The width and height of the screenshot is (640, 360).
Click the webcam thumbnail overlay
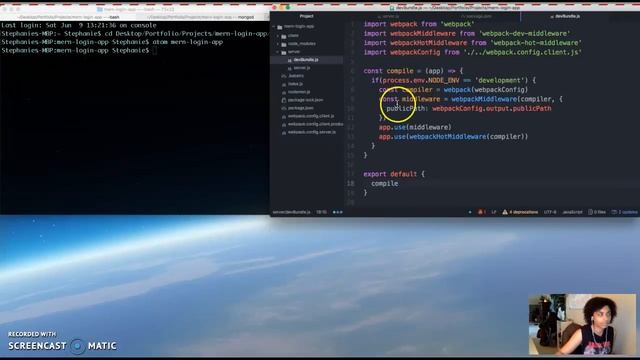(x=582, y=324)
